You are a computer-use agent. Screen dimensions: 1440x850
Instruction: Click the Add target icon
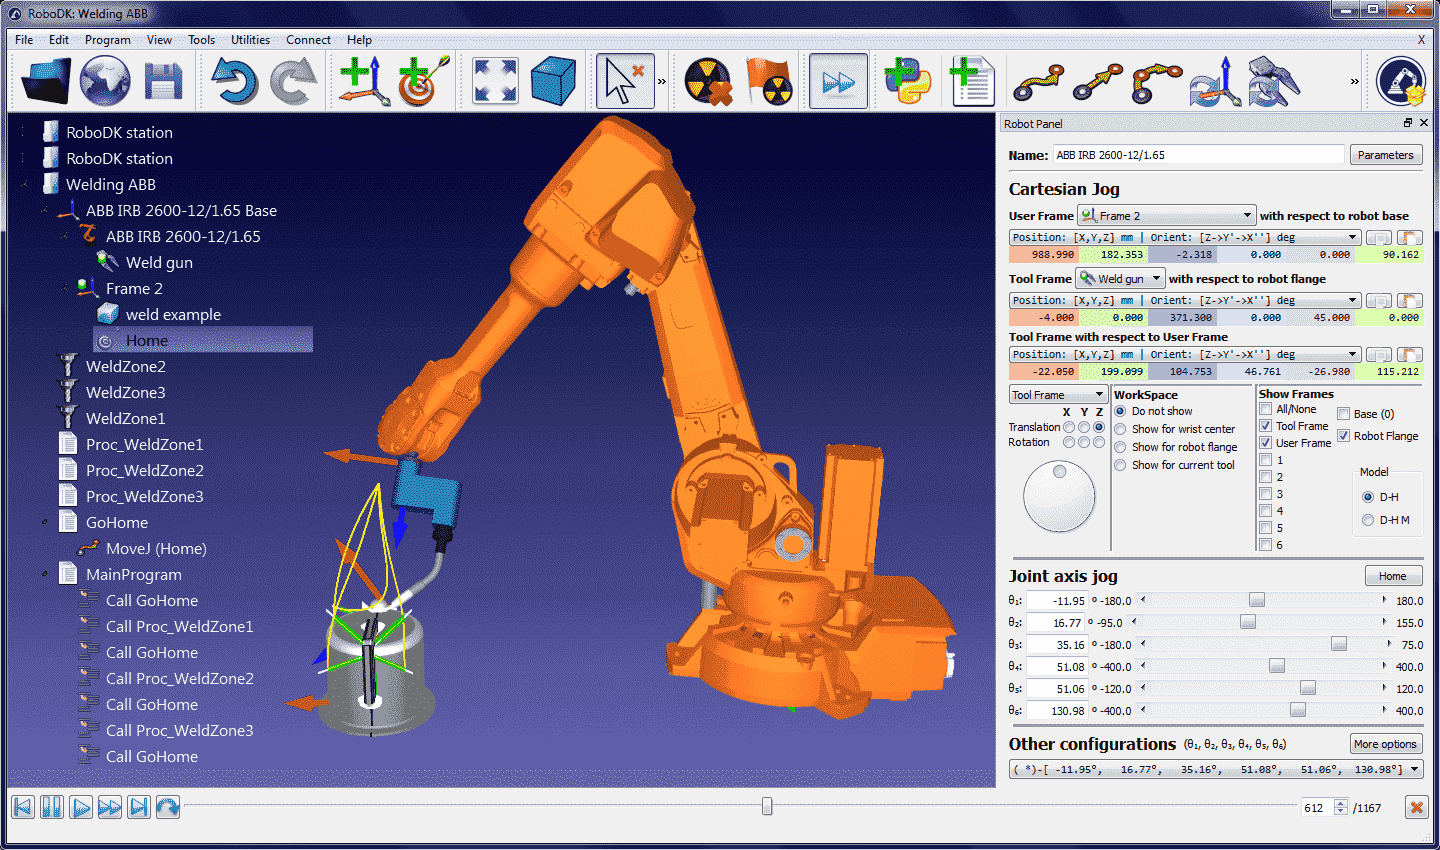pyautogui.click(x=423, y=82)
